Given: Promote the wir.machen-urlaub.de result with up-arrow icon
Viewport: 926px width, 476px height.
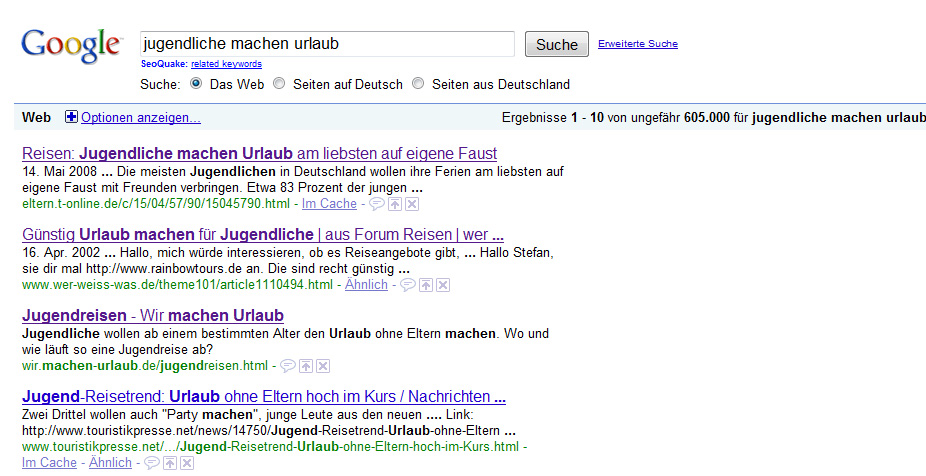Looking at the screenshot, I should tap(306, 366).
